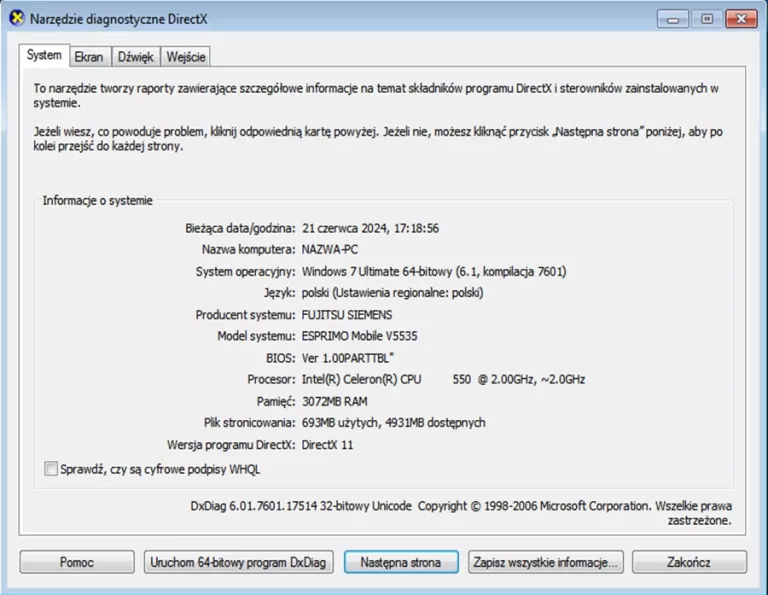Select the System tab
The width and height of the screenshot is (768, 595).
coord(44,56)
